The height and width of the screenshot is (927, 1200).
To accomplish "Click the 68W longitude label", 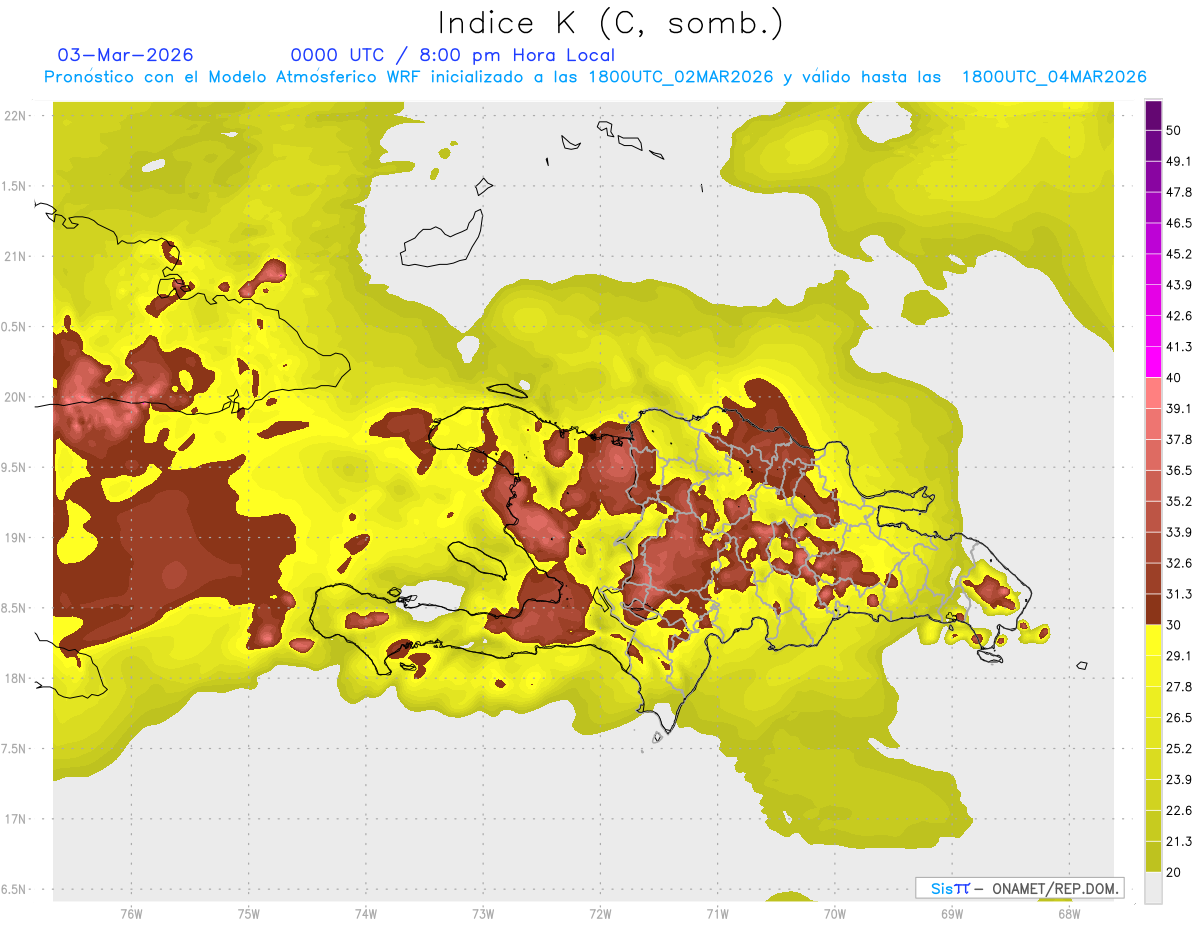I will [x=1069, y=914].
